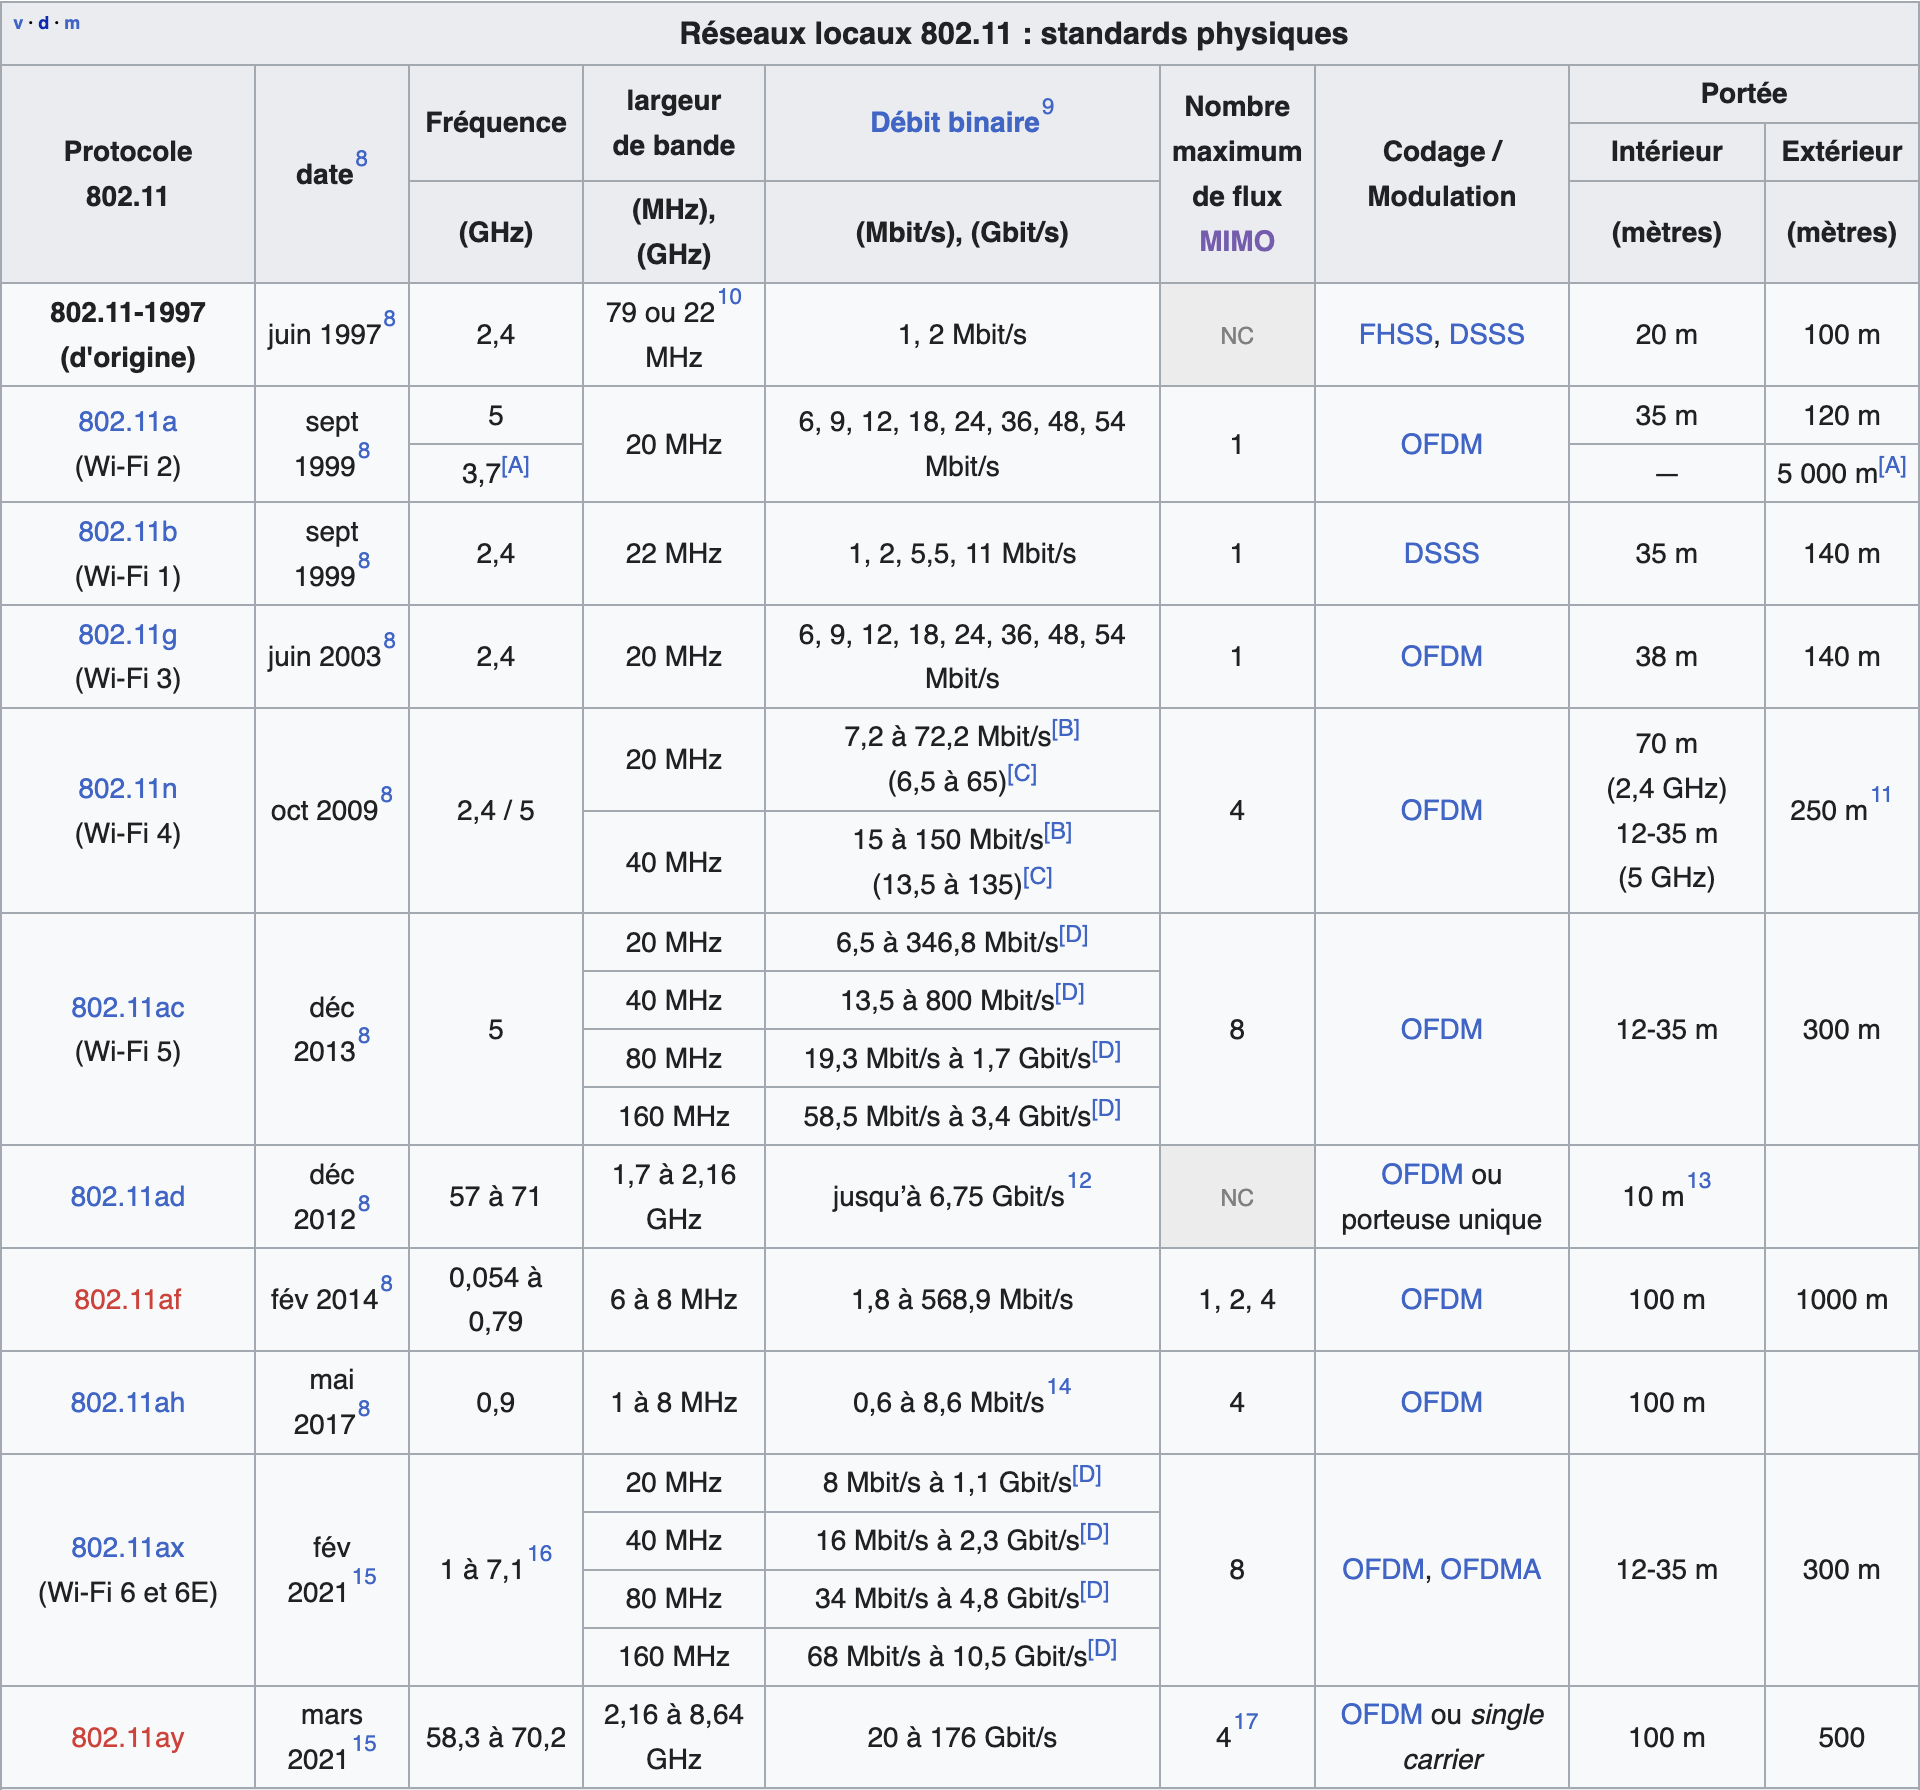This screenshot has width=1920, height=1790.
Task: Open the 802.11a protocol link
Action: click(128, 421)
